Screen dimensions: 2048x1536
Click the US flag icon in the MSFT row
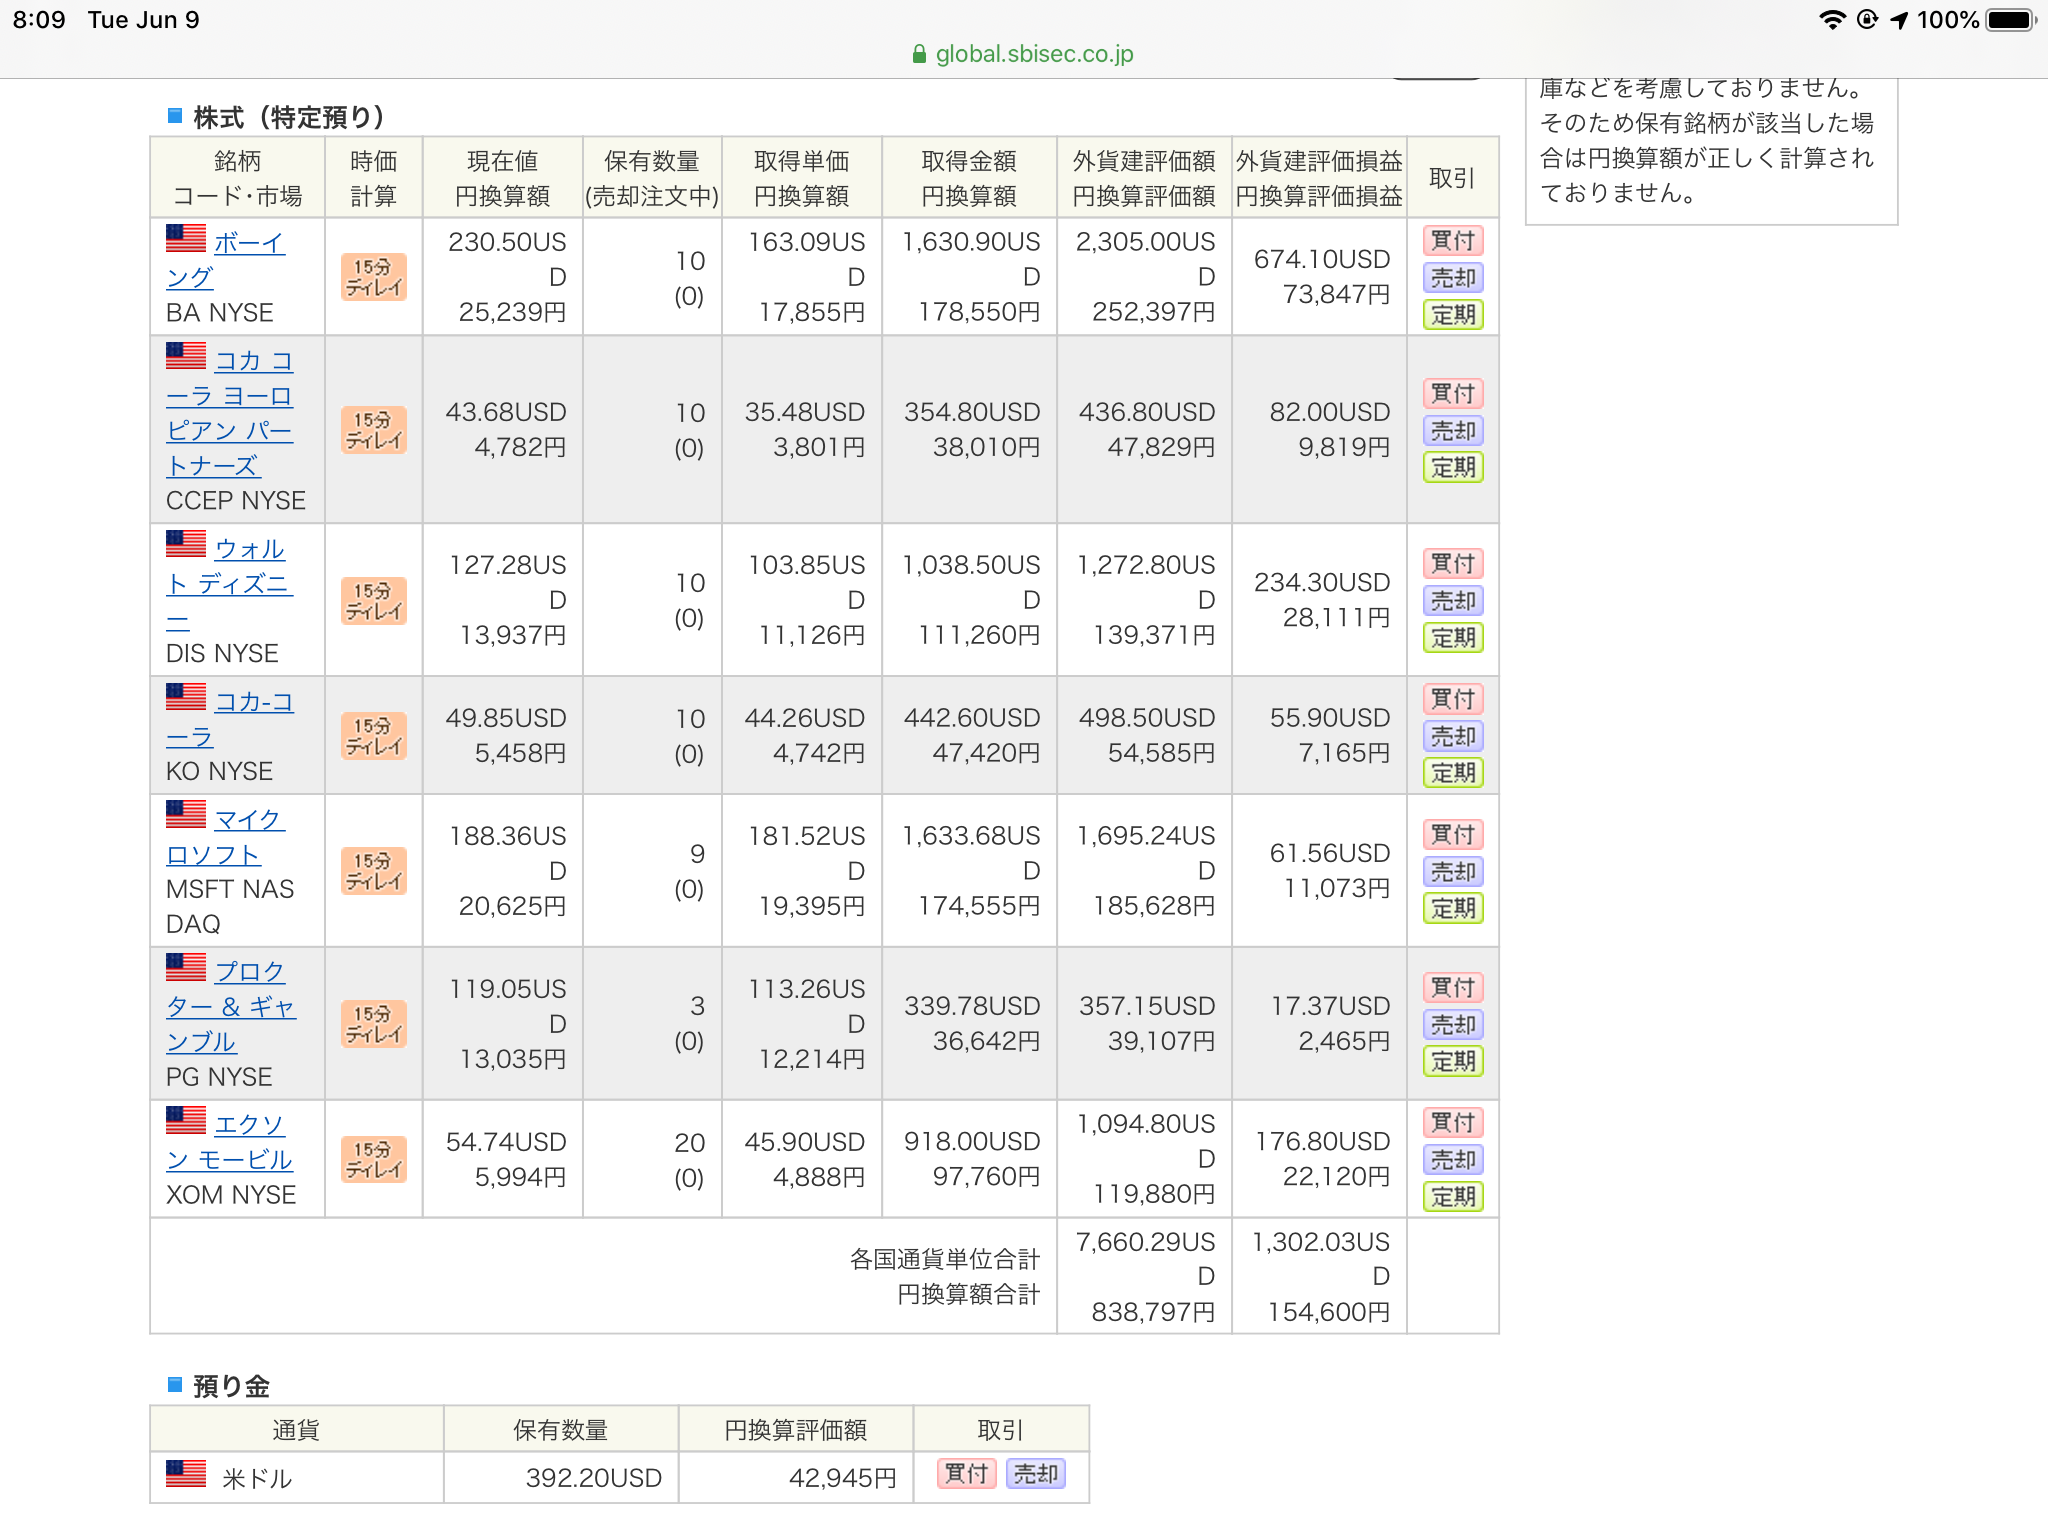(x=185, y=815)
